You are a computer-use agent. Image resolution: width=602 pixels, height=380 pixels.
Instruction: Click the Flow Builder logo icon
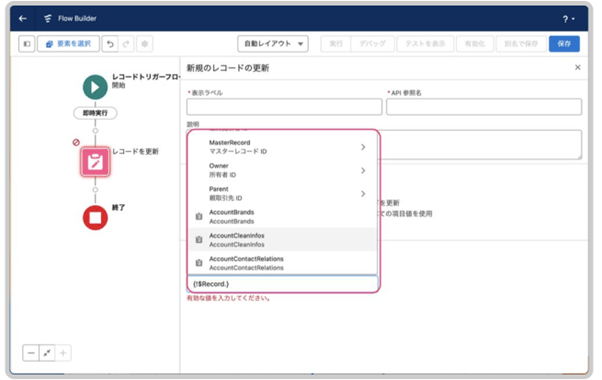48,18
